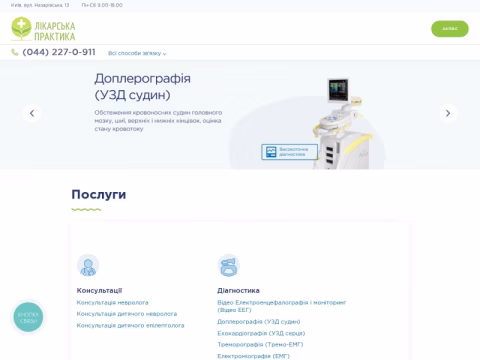Go to the previous slide with the left arrow
This screenshot has width=480, height=360.
pyautogui.click(x=32, y=113)
